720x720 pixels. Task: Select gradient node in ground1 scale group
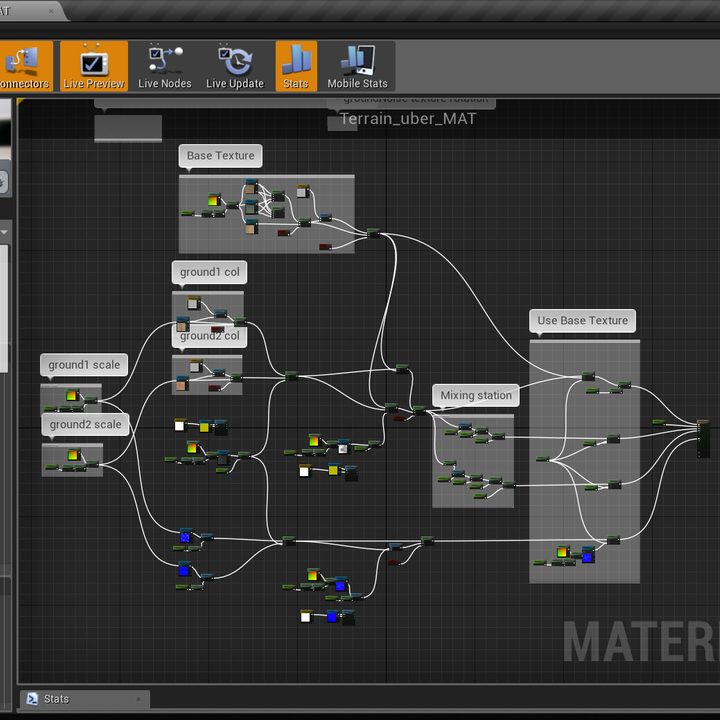click(72, 395)
